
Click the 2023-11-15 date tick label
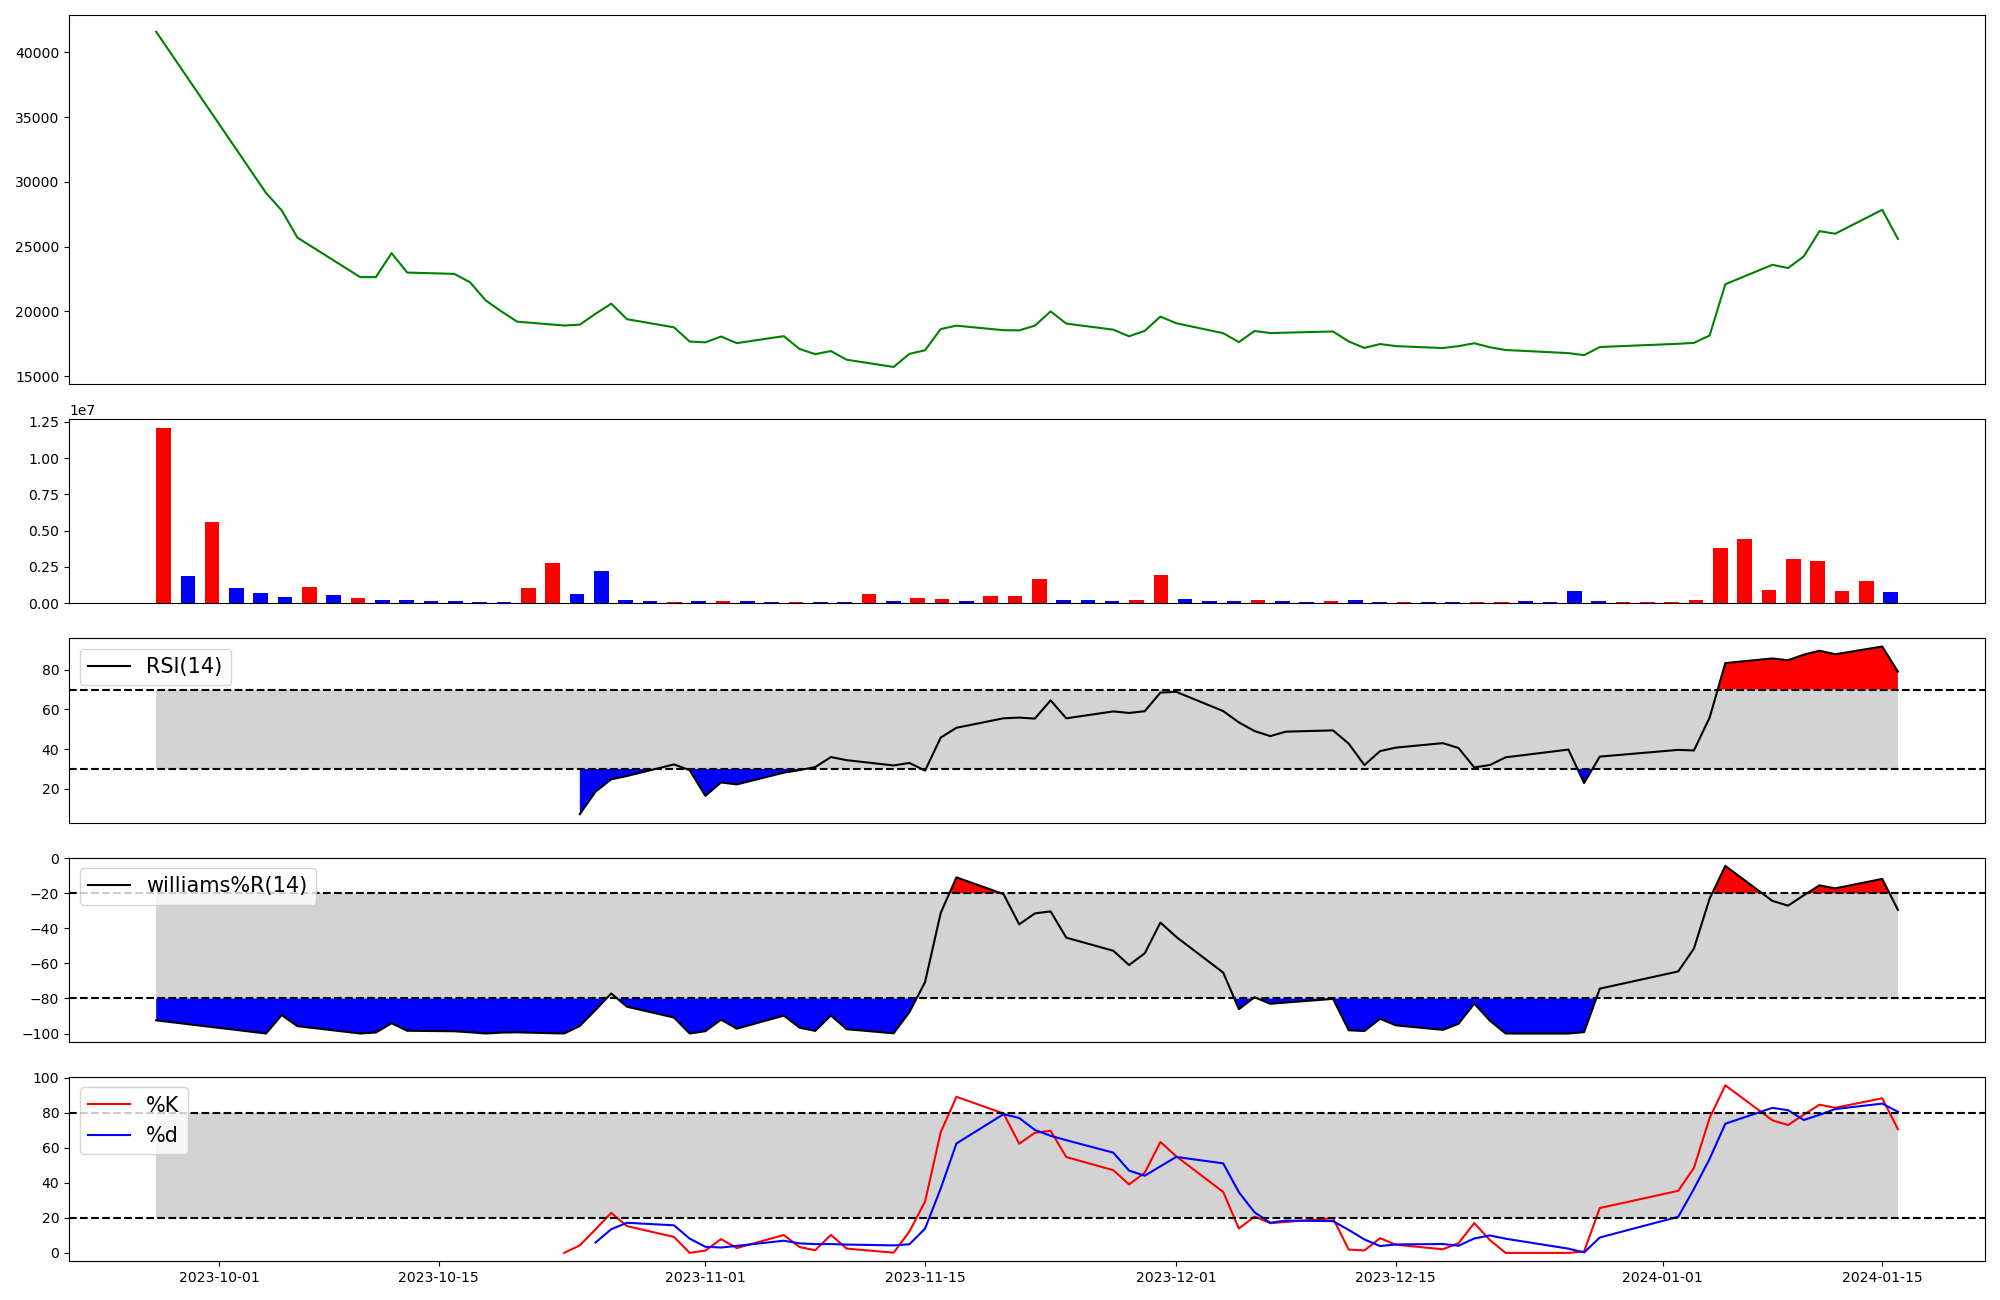pos(925,1277)
